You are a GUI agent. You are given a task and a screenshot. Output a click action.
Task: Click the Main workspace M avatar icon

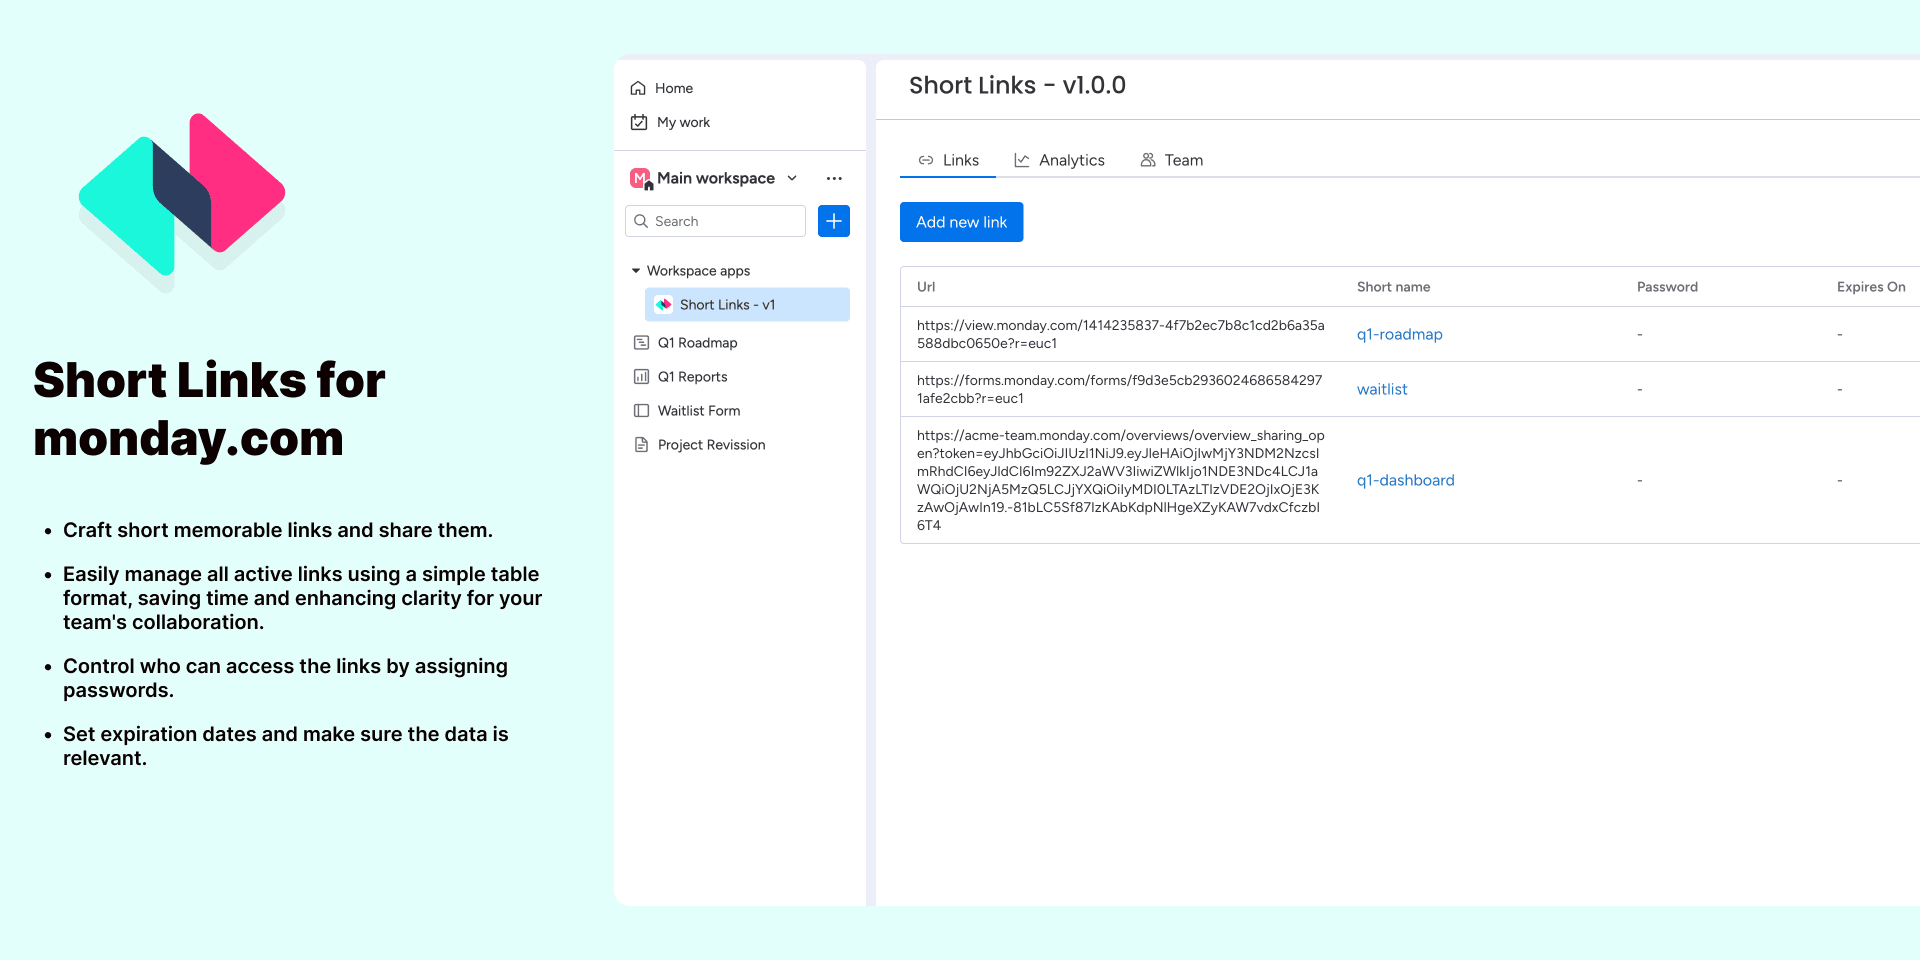641,178
